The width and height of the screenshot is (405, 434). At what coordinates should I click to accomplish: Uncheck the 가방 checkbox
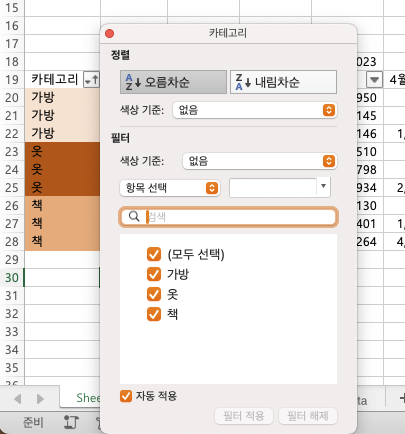[154, 274]
